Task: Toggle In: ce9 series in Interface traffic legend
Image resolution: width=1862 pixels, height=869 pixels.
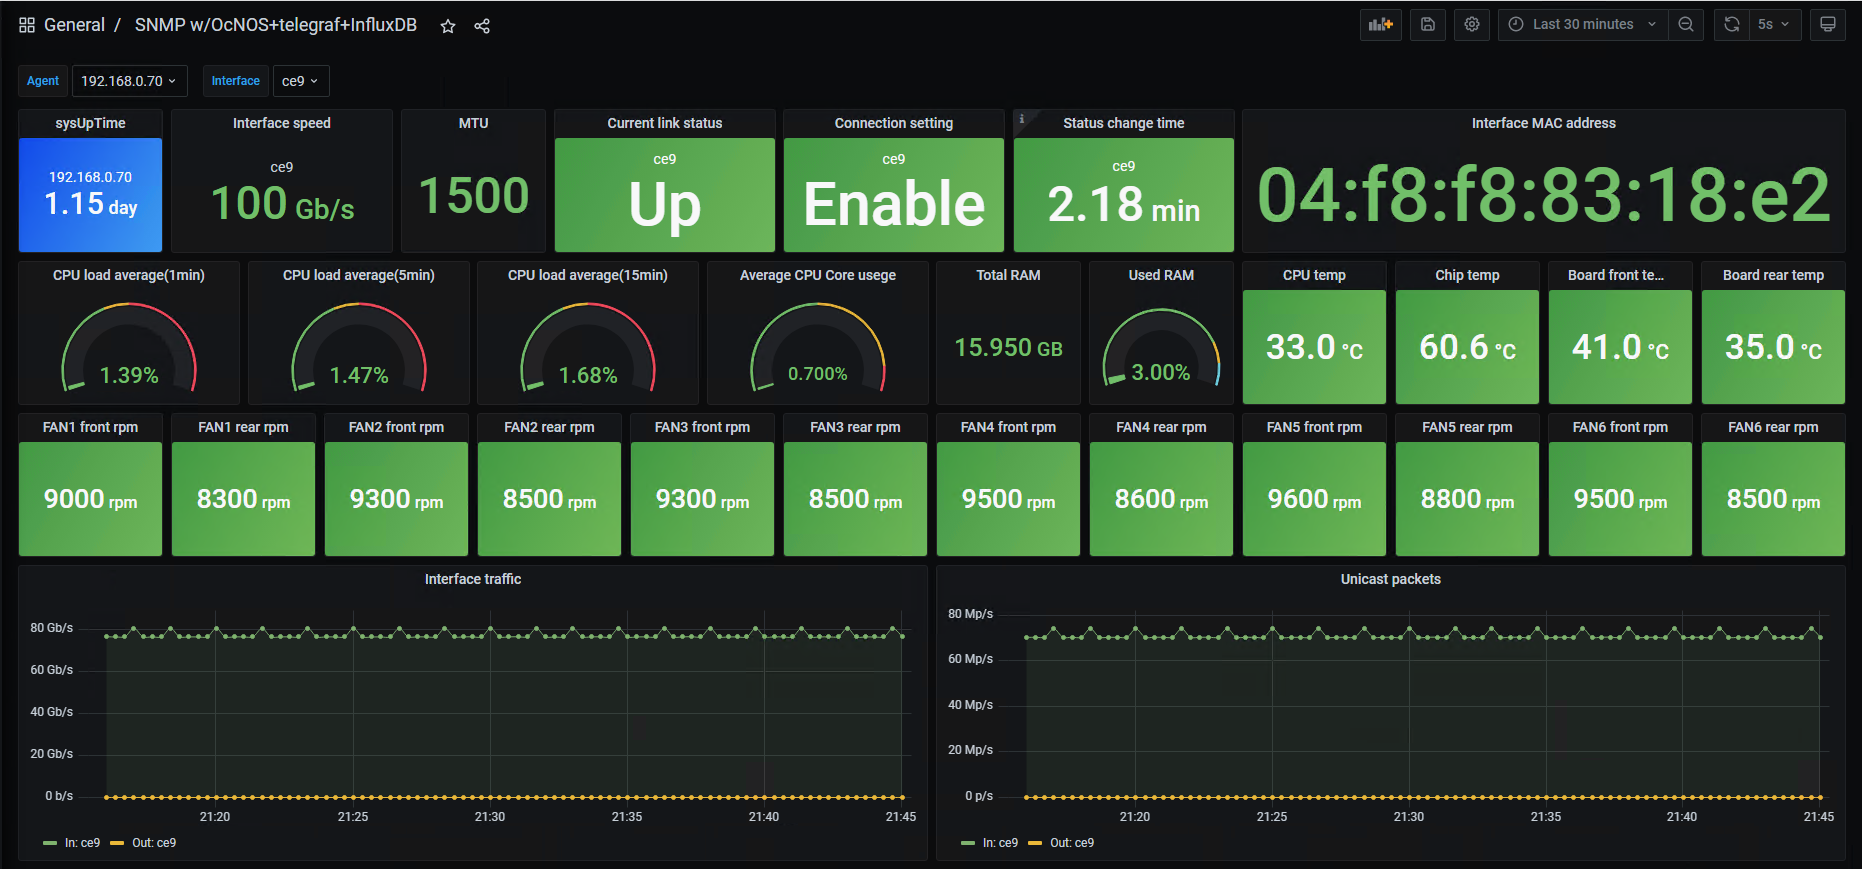Action: click(72, 843)
